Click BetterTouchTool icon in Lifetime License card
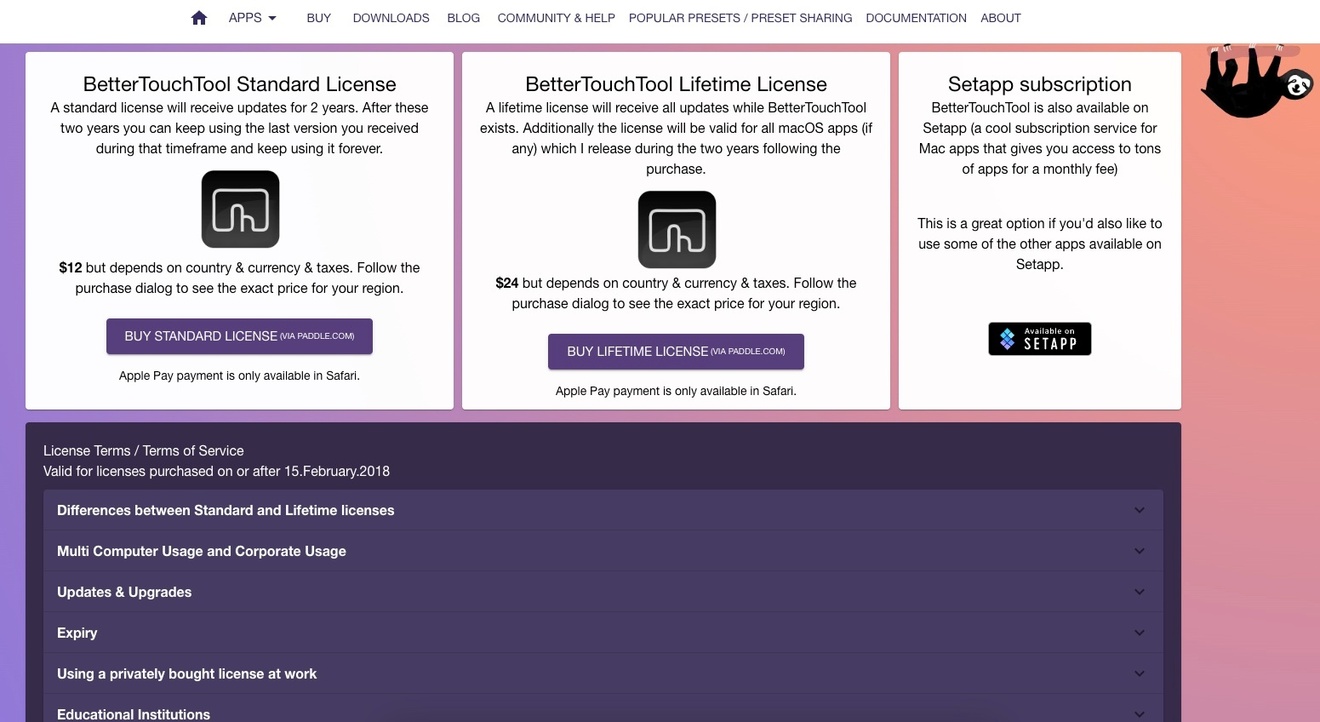The image size is (1320, 722). point(677,229)
